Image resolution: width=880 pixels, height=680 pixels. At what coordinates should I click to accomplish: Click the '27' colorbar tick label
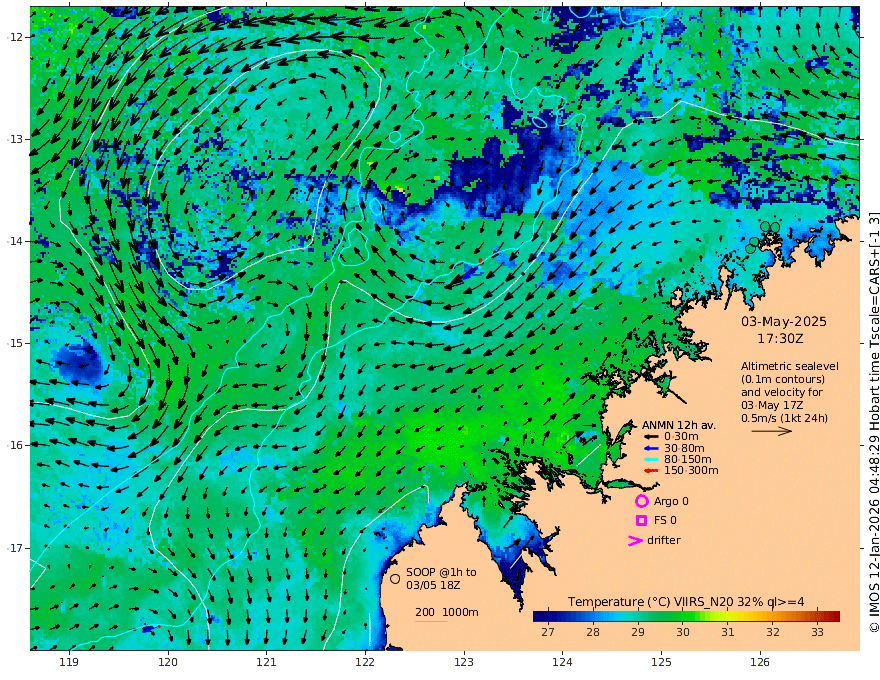[x=548, y=632]
